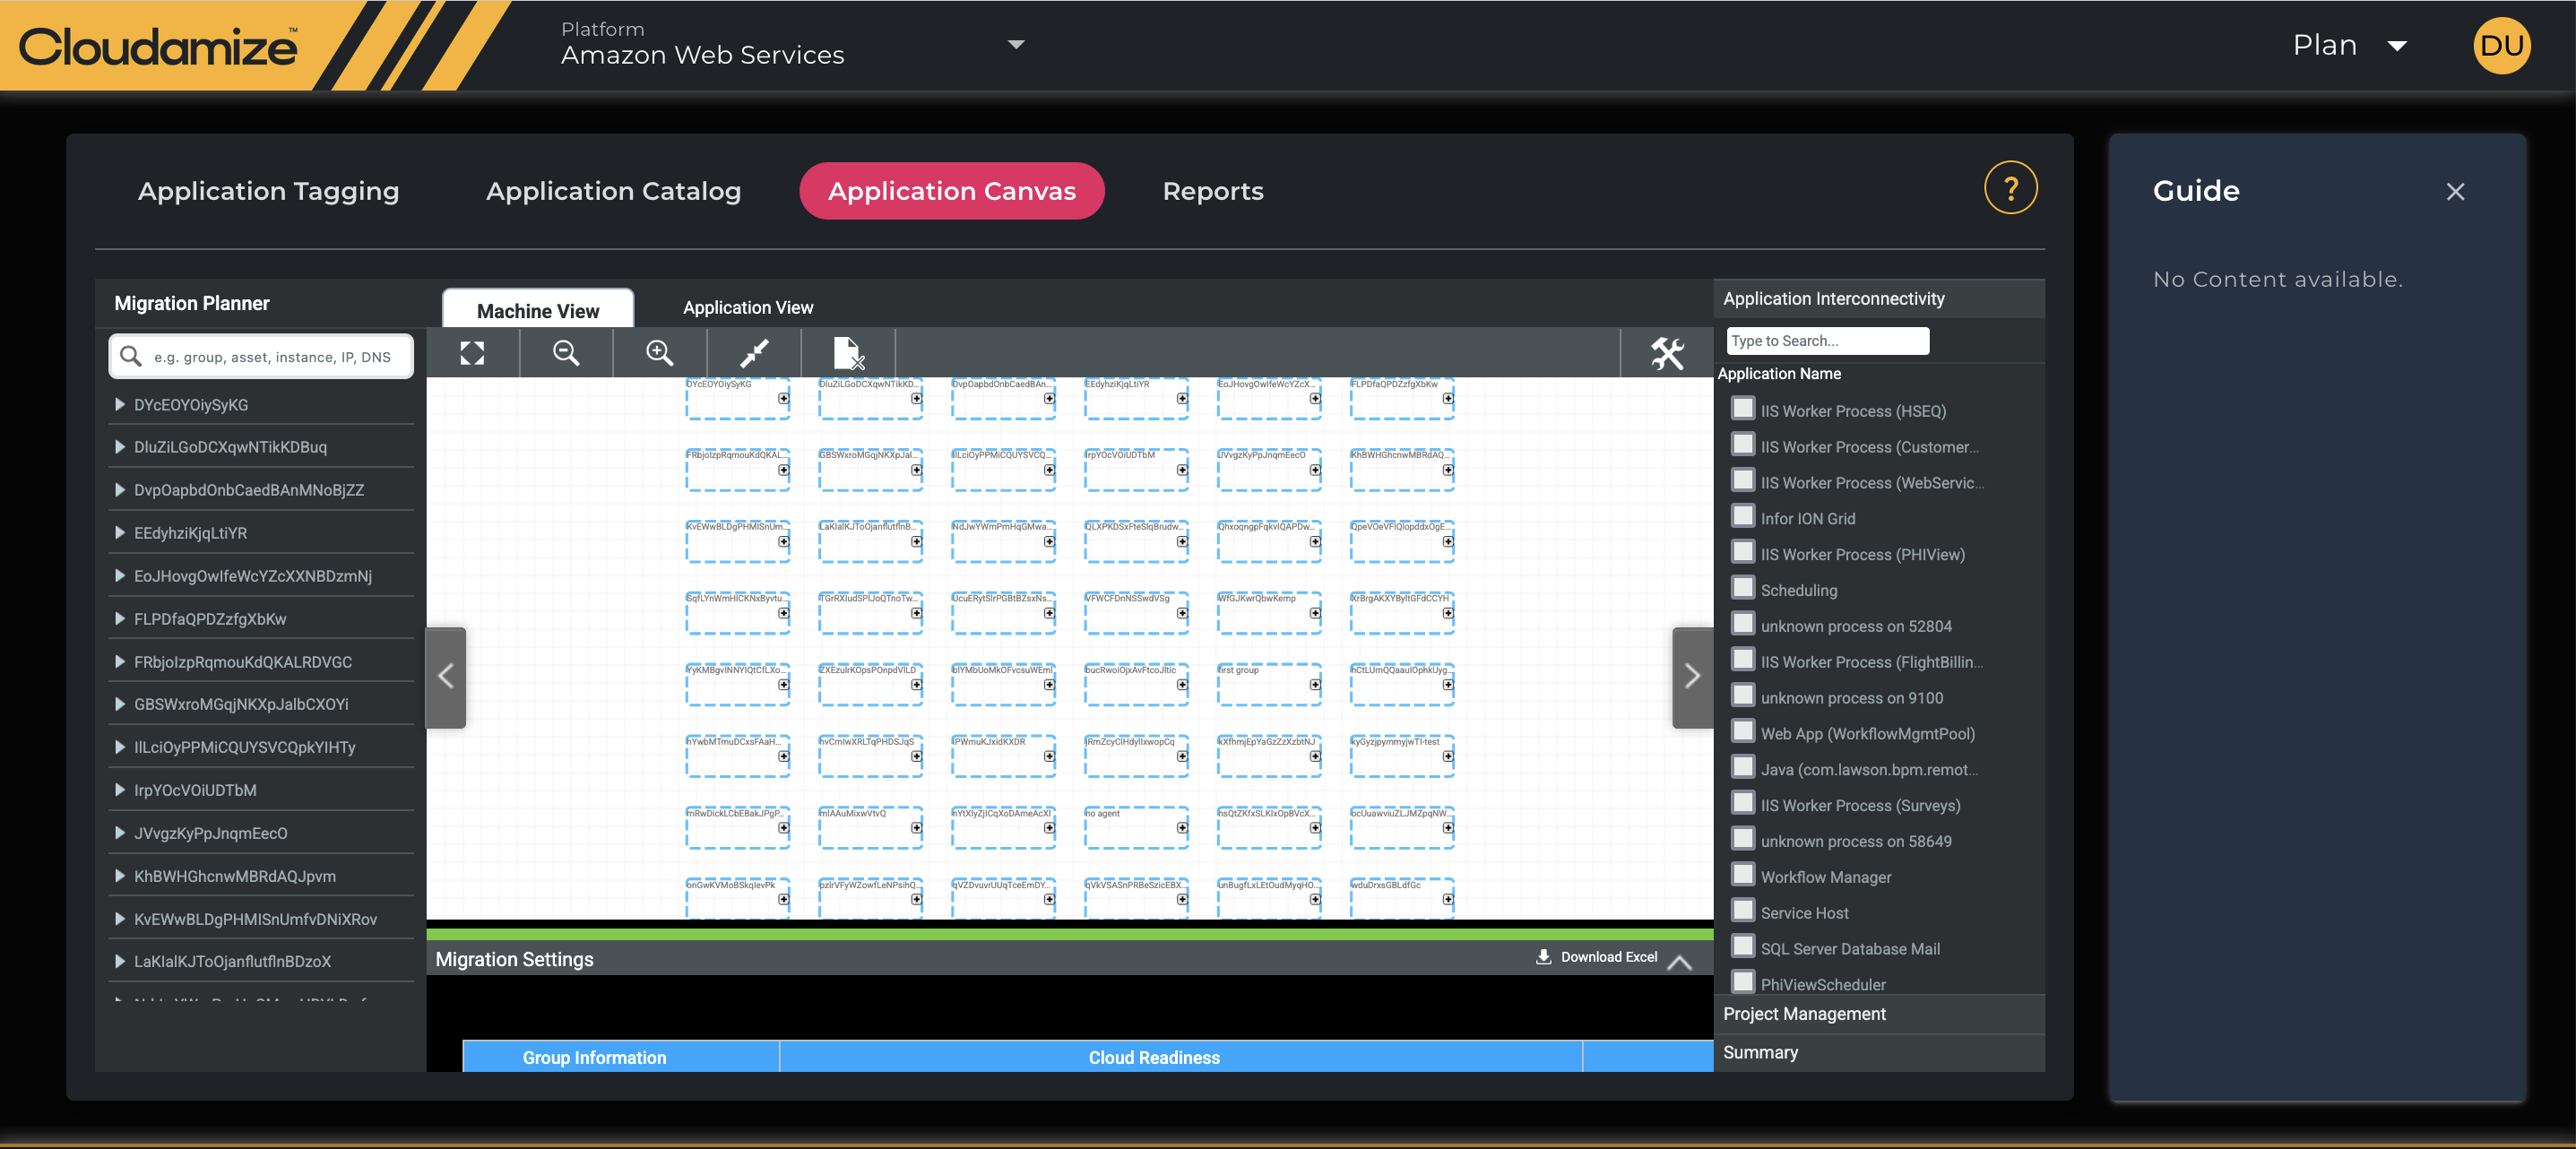Open the Reports tab
Screen dimensions: 2576x1149
pos(1212,191)
